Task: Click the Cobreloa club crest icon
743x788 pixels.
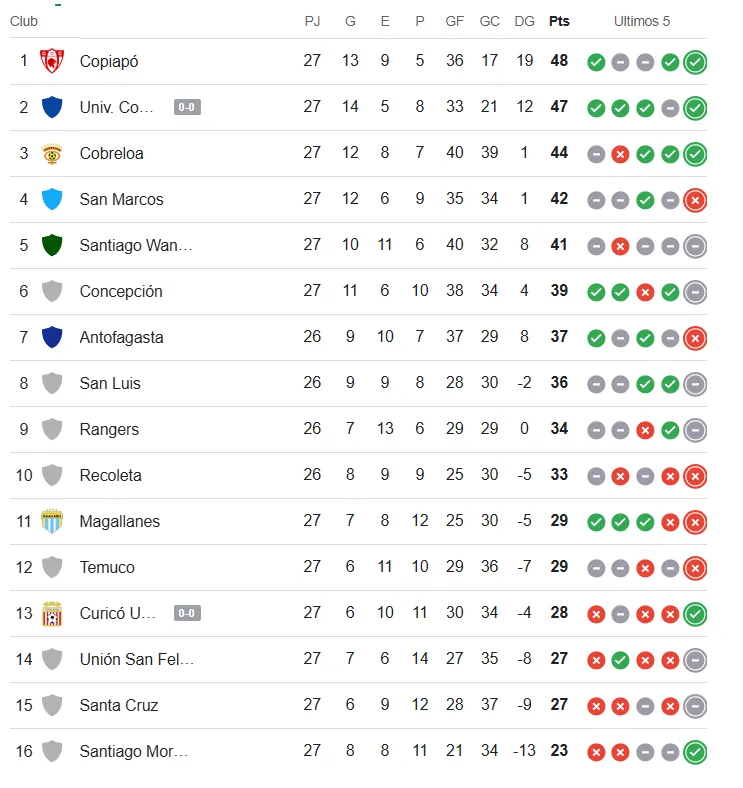Action: coord(52,153)
